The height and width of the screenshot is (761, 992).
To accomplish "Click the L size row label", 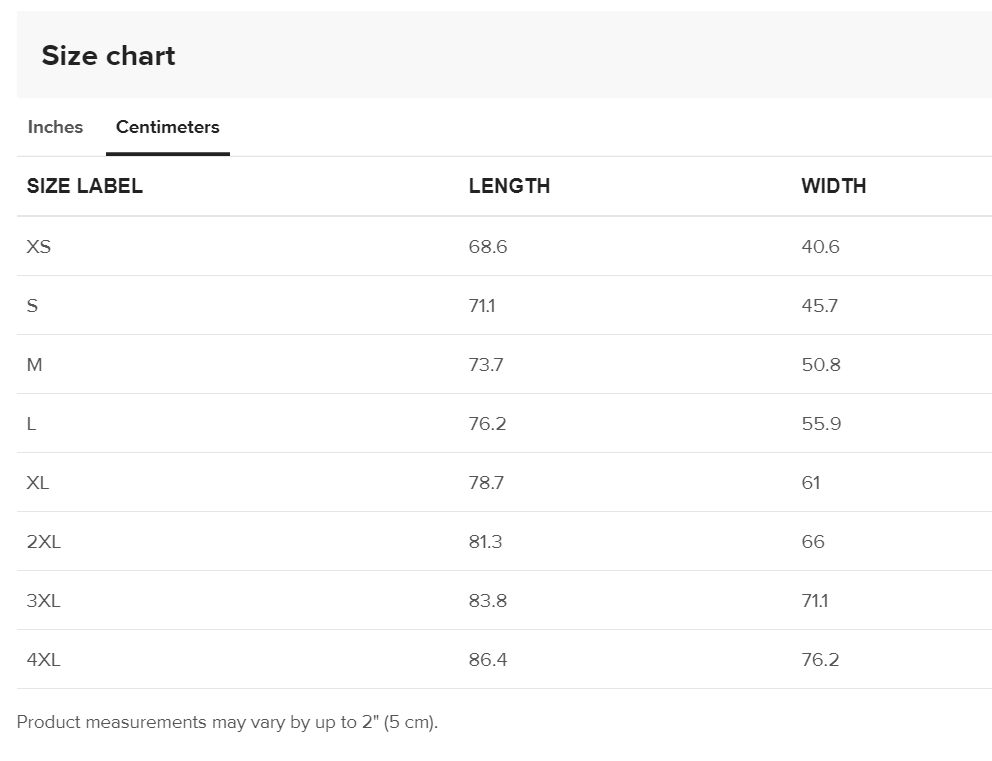I will pyautogui.click(x=32, y=423).
